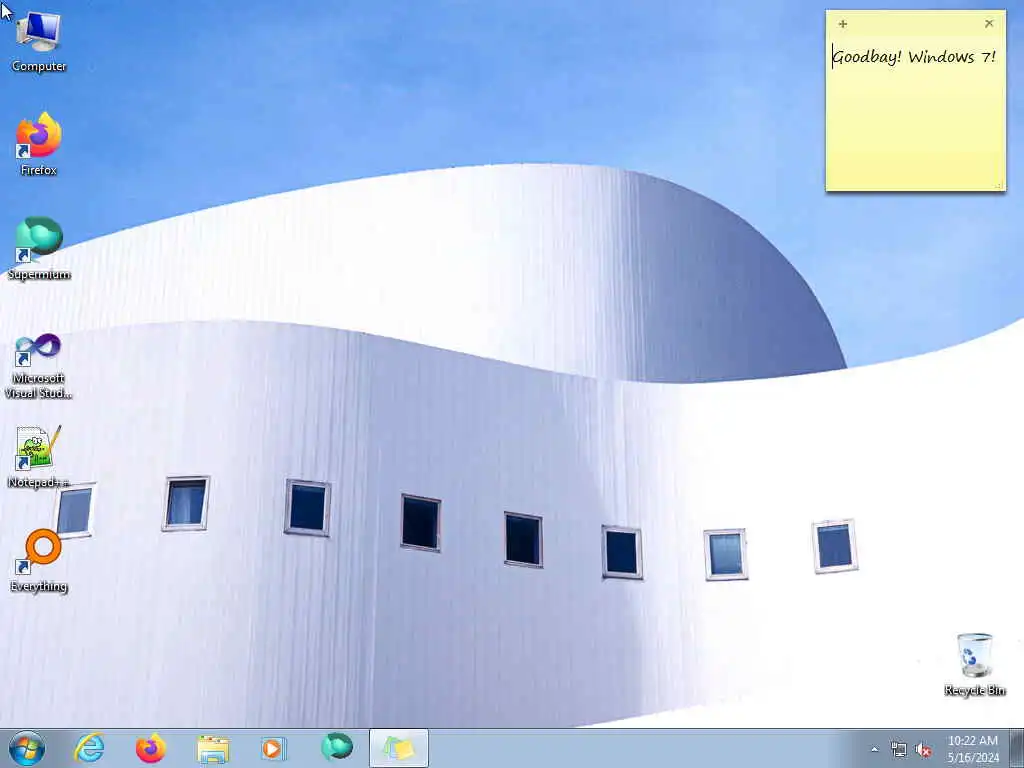Launch Internet Explorer from the taskbar
The image size is (1024, 768).
pyautogui.click(x=89, y=748)
